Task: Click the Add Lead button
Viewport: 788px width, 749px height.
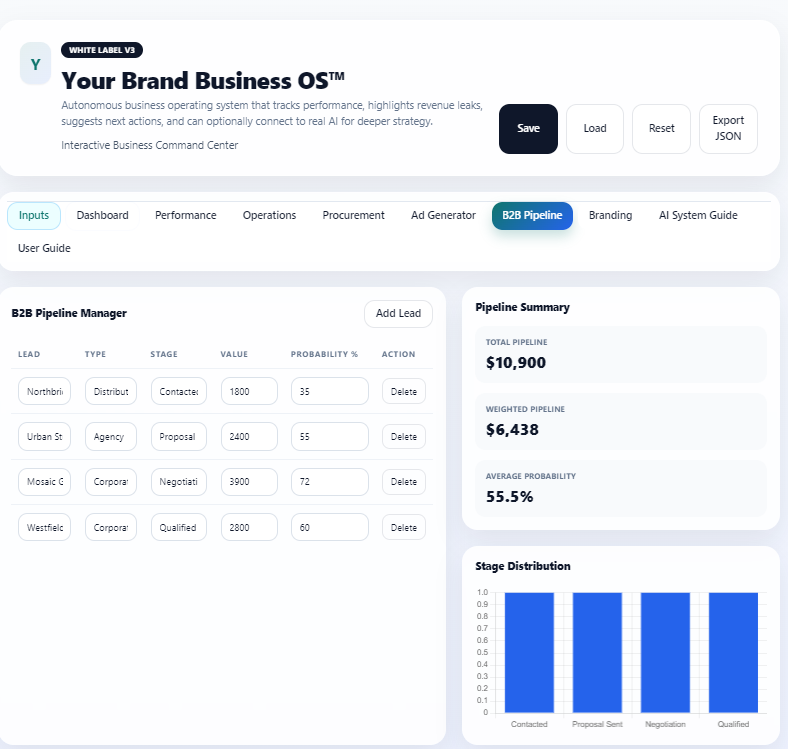Action: [x=399, y=314]
